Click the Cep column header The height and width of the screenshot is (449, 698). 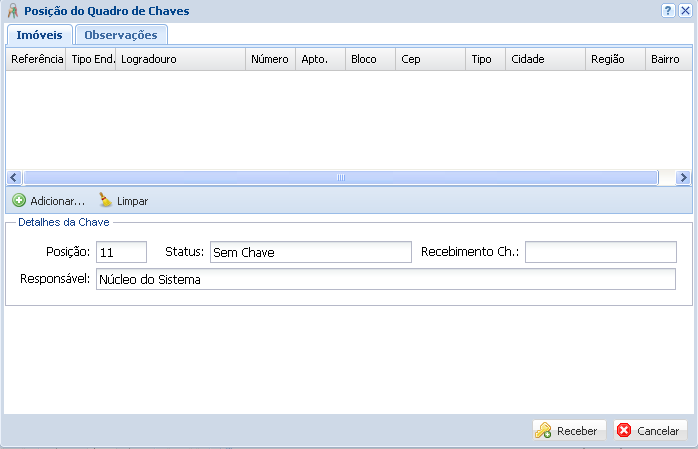430,59
